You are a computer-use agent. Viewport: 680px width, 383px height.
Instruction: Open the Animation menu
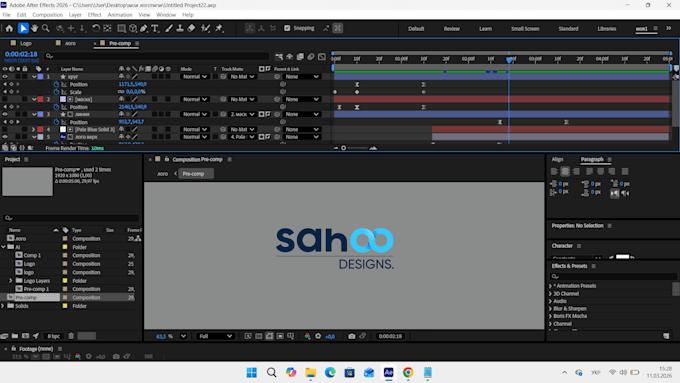pyautogui.click(x=120, y=15)
